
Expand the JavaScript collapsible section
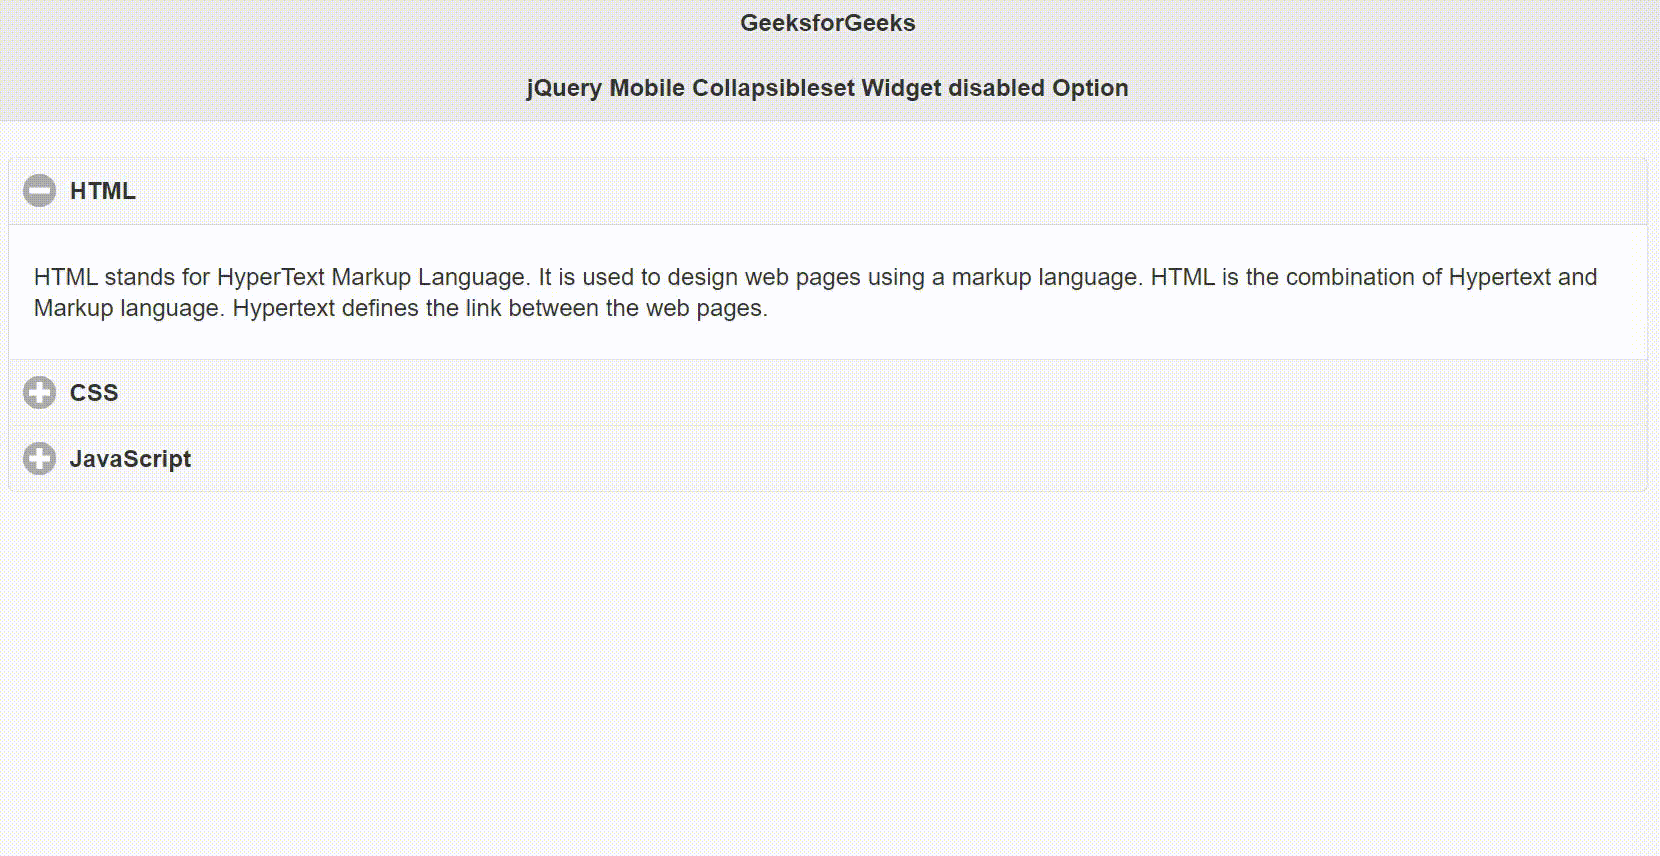click(828, 459)
